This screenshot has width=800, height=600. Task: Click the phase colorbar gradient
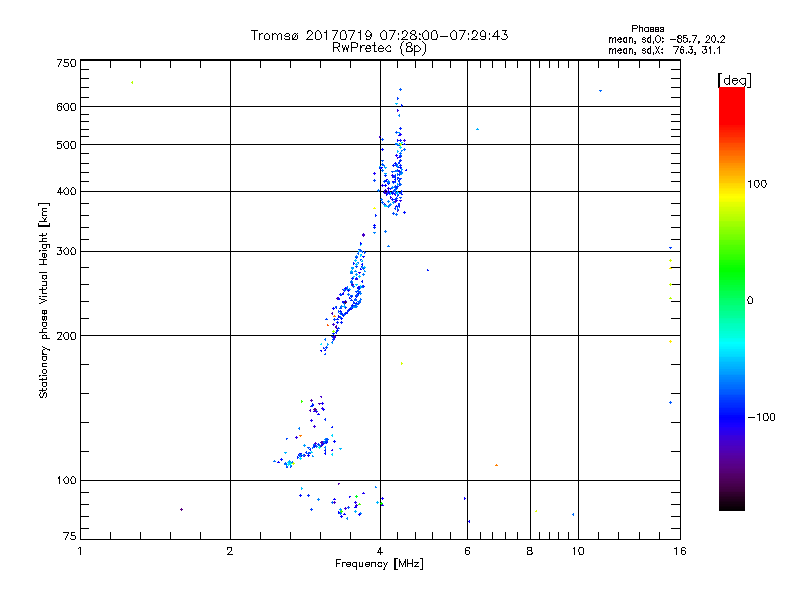(732, 298)
